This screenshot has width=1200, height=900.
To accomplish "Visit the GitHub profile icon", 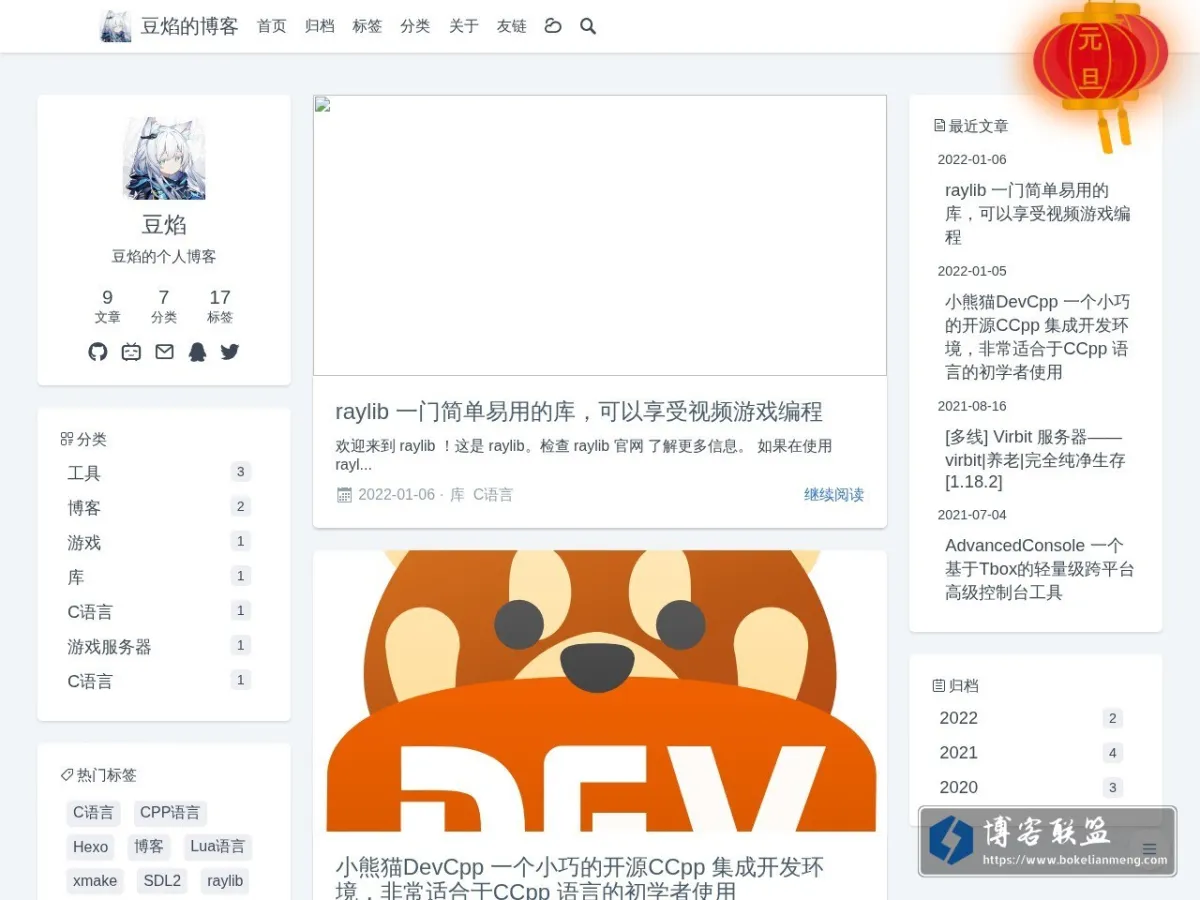I will [x=98, y=352].
